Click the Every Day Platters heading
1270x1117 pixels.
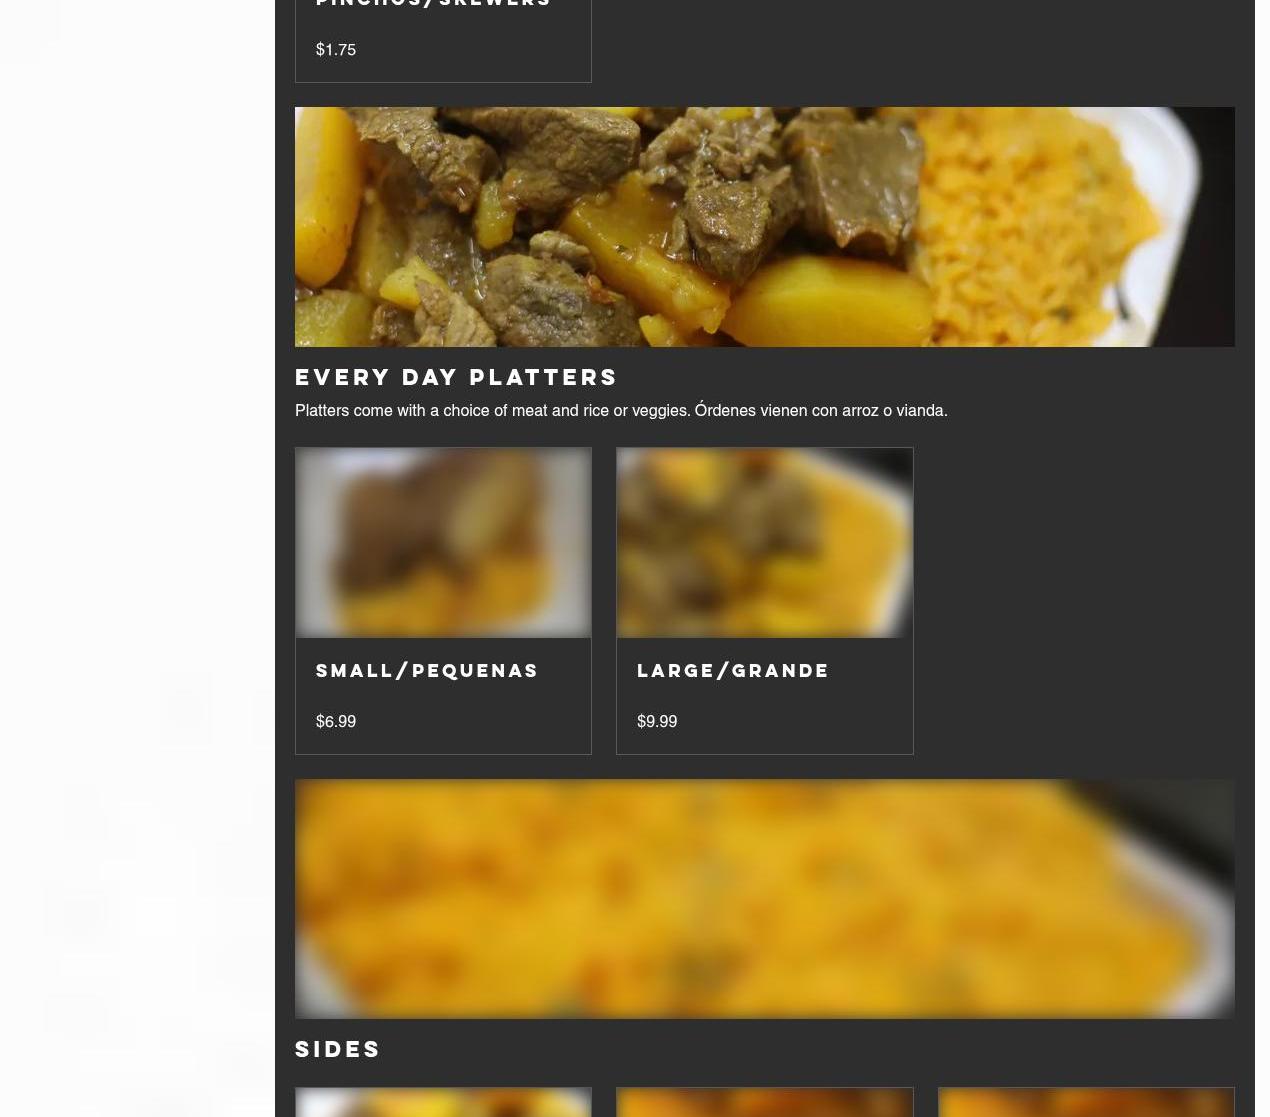[x=456, y=377]
